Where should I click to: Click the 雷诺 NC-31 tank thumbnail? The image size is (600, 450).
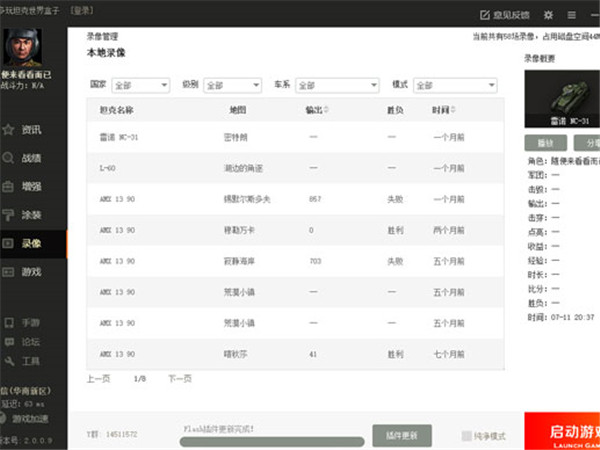561,100
